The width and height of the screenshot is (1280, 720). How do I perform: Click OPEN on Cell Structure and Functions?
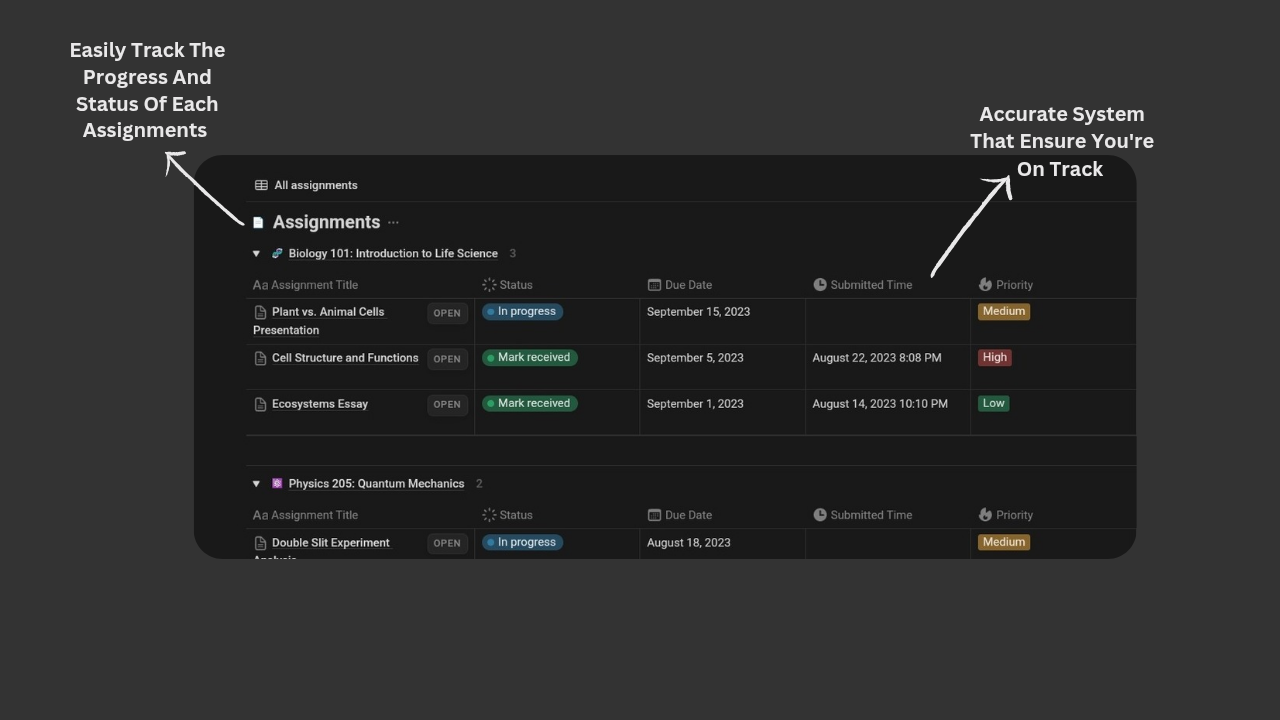point(447,358)
